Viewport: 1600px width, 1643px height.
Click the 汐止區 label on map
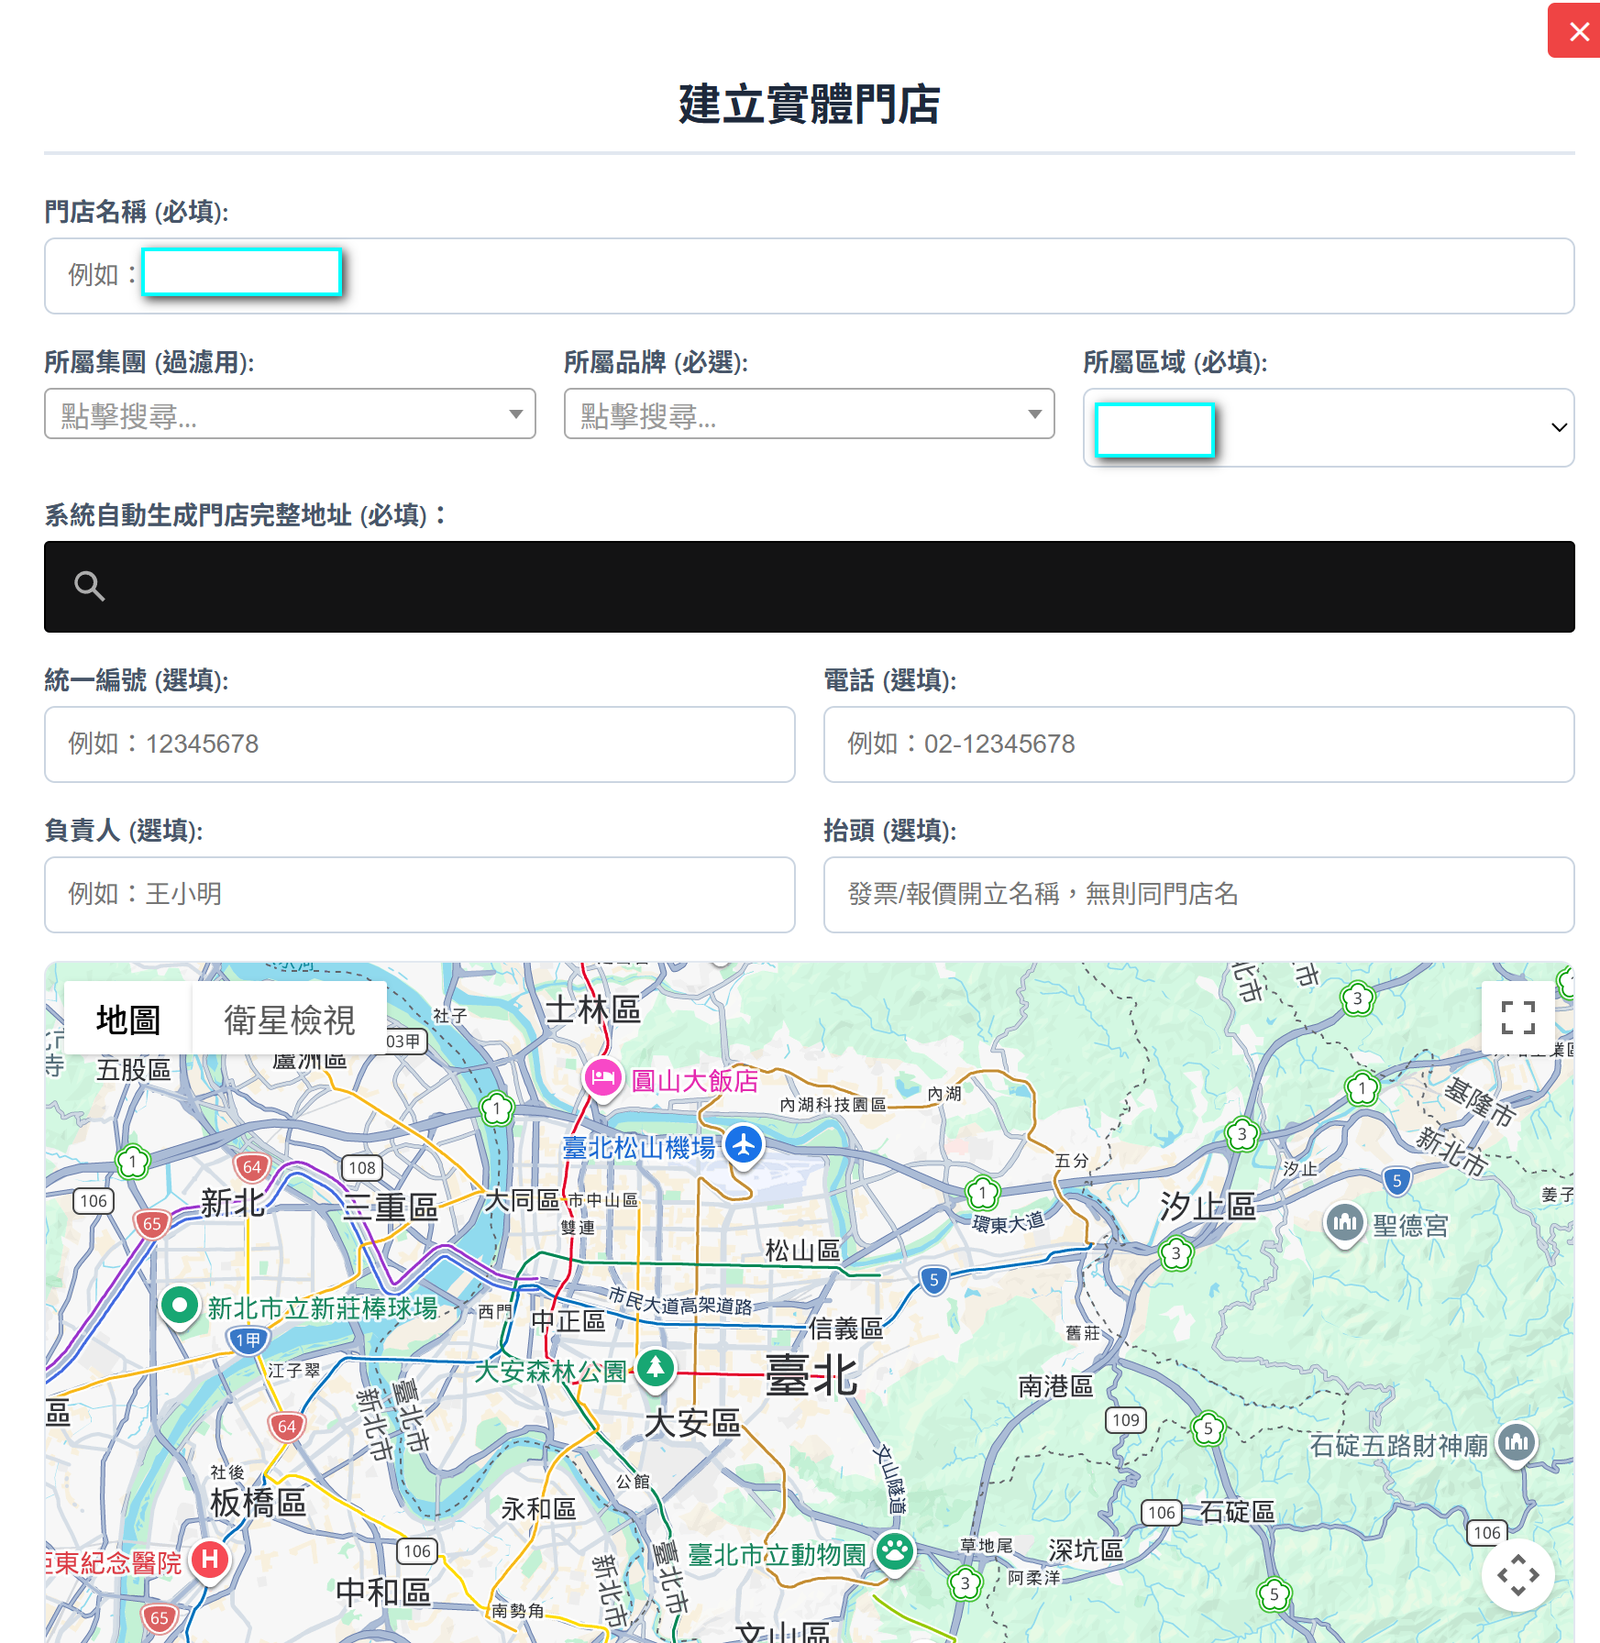click(x=1208, y=1207)
